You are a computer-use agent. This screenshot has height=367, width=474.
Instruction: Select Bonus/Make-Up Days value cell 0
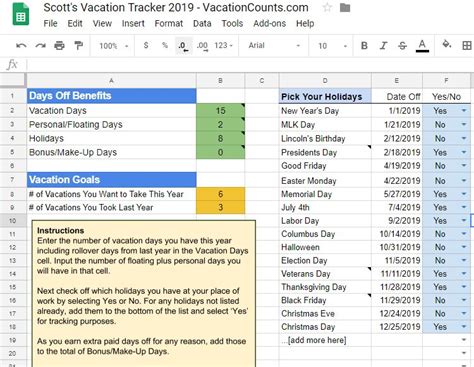pyautogui.click(x=220, y=152)
